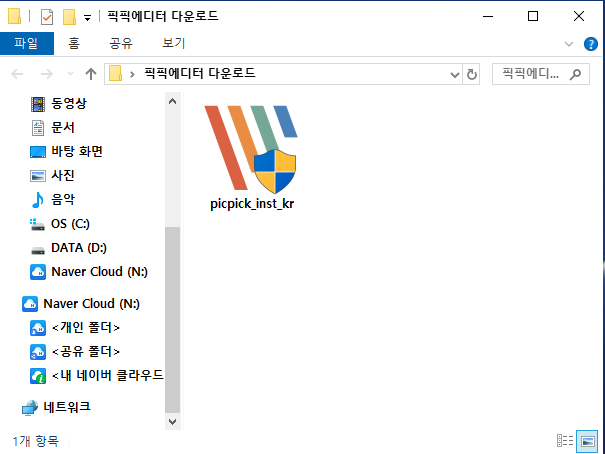Click the New folder quick access icon

click(x=69, y=17)
